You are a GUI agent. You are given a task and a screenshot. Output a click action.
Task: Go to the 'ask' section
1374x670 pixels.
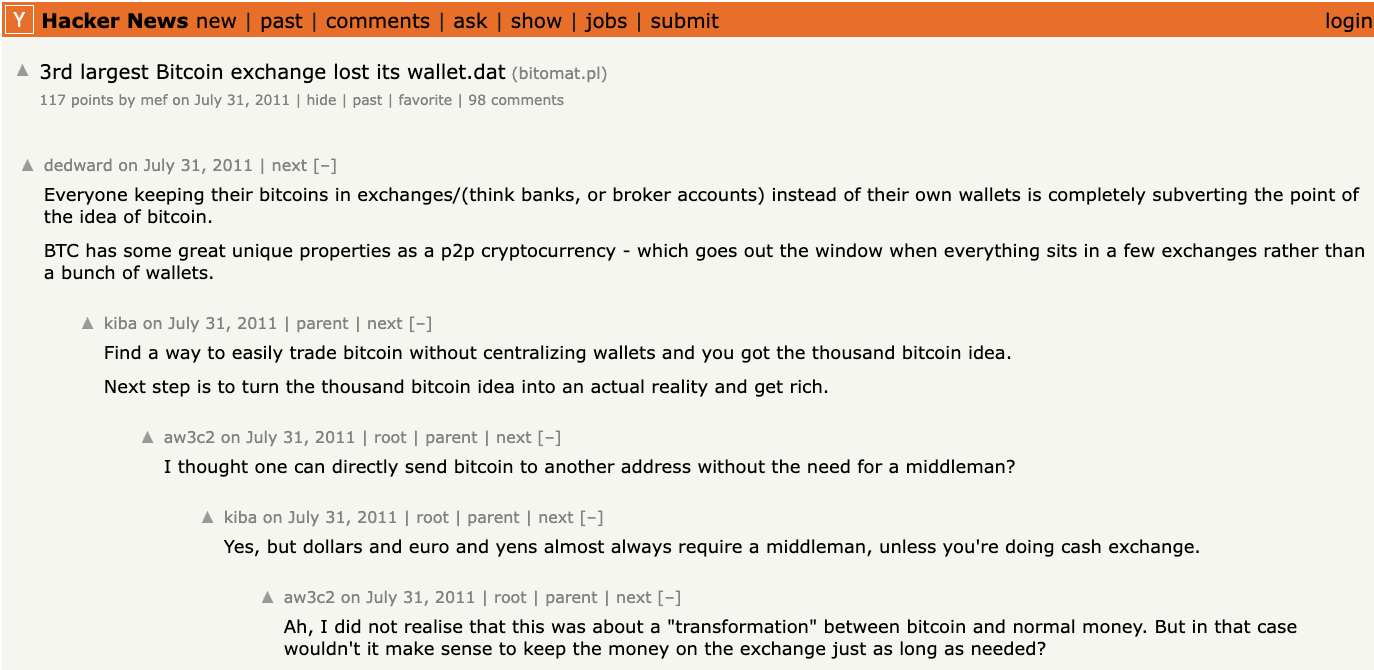coord(470,21)
